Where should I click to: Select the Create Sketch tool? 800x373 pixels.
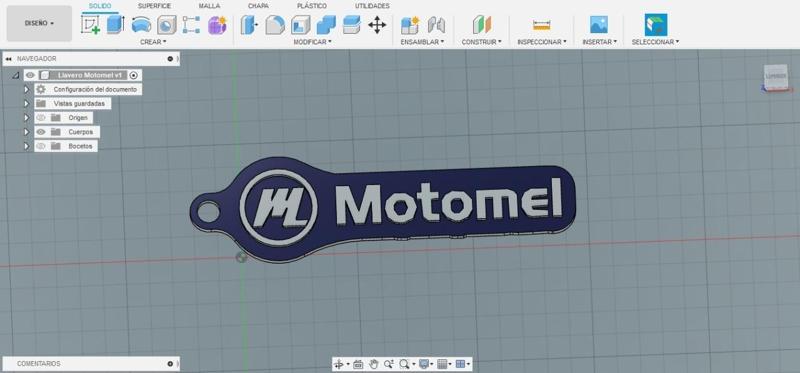pos(90,24)
